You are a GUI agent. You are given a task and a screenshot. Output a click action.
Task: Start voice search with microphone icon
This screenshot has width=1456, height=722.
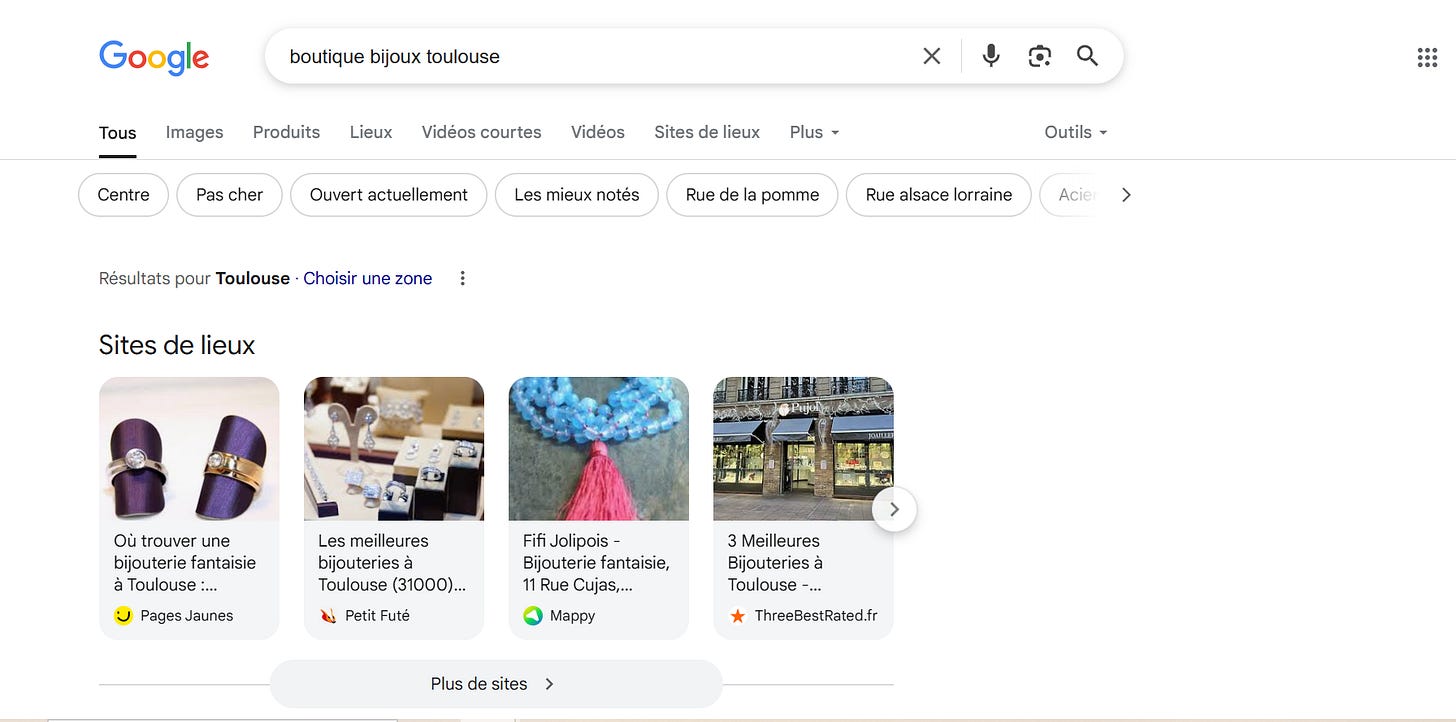991,56
